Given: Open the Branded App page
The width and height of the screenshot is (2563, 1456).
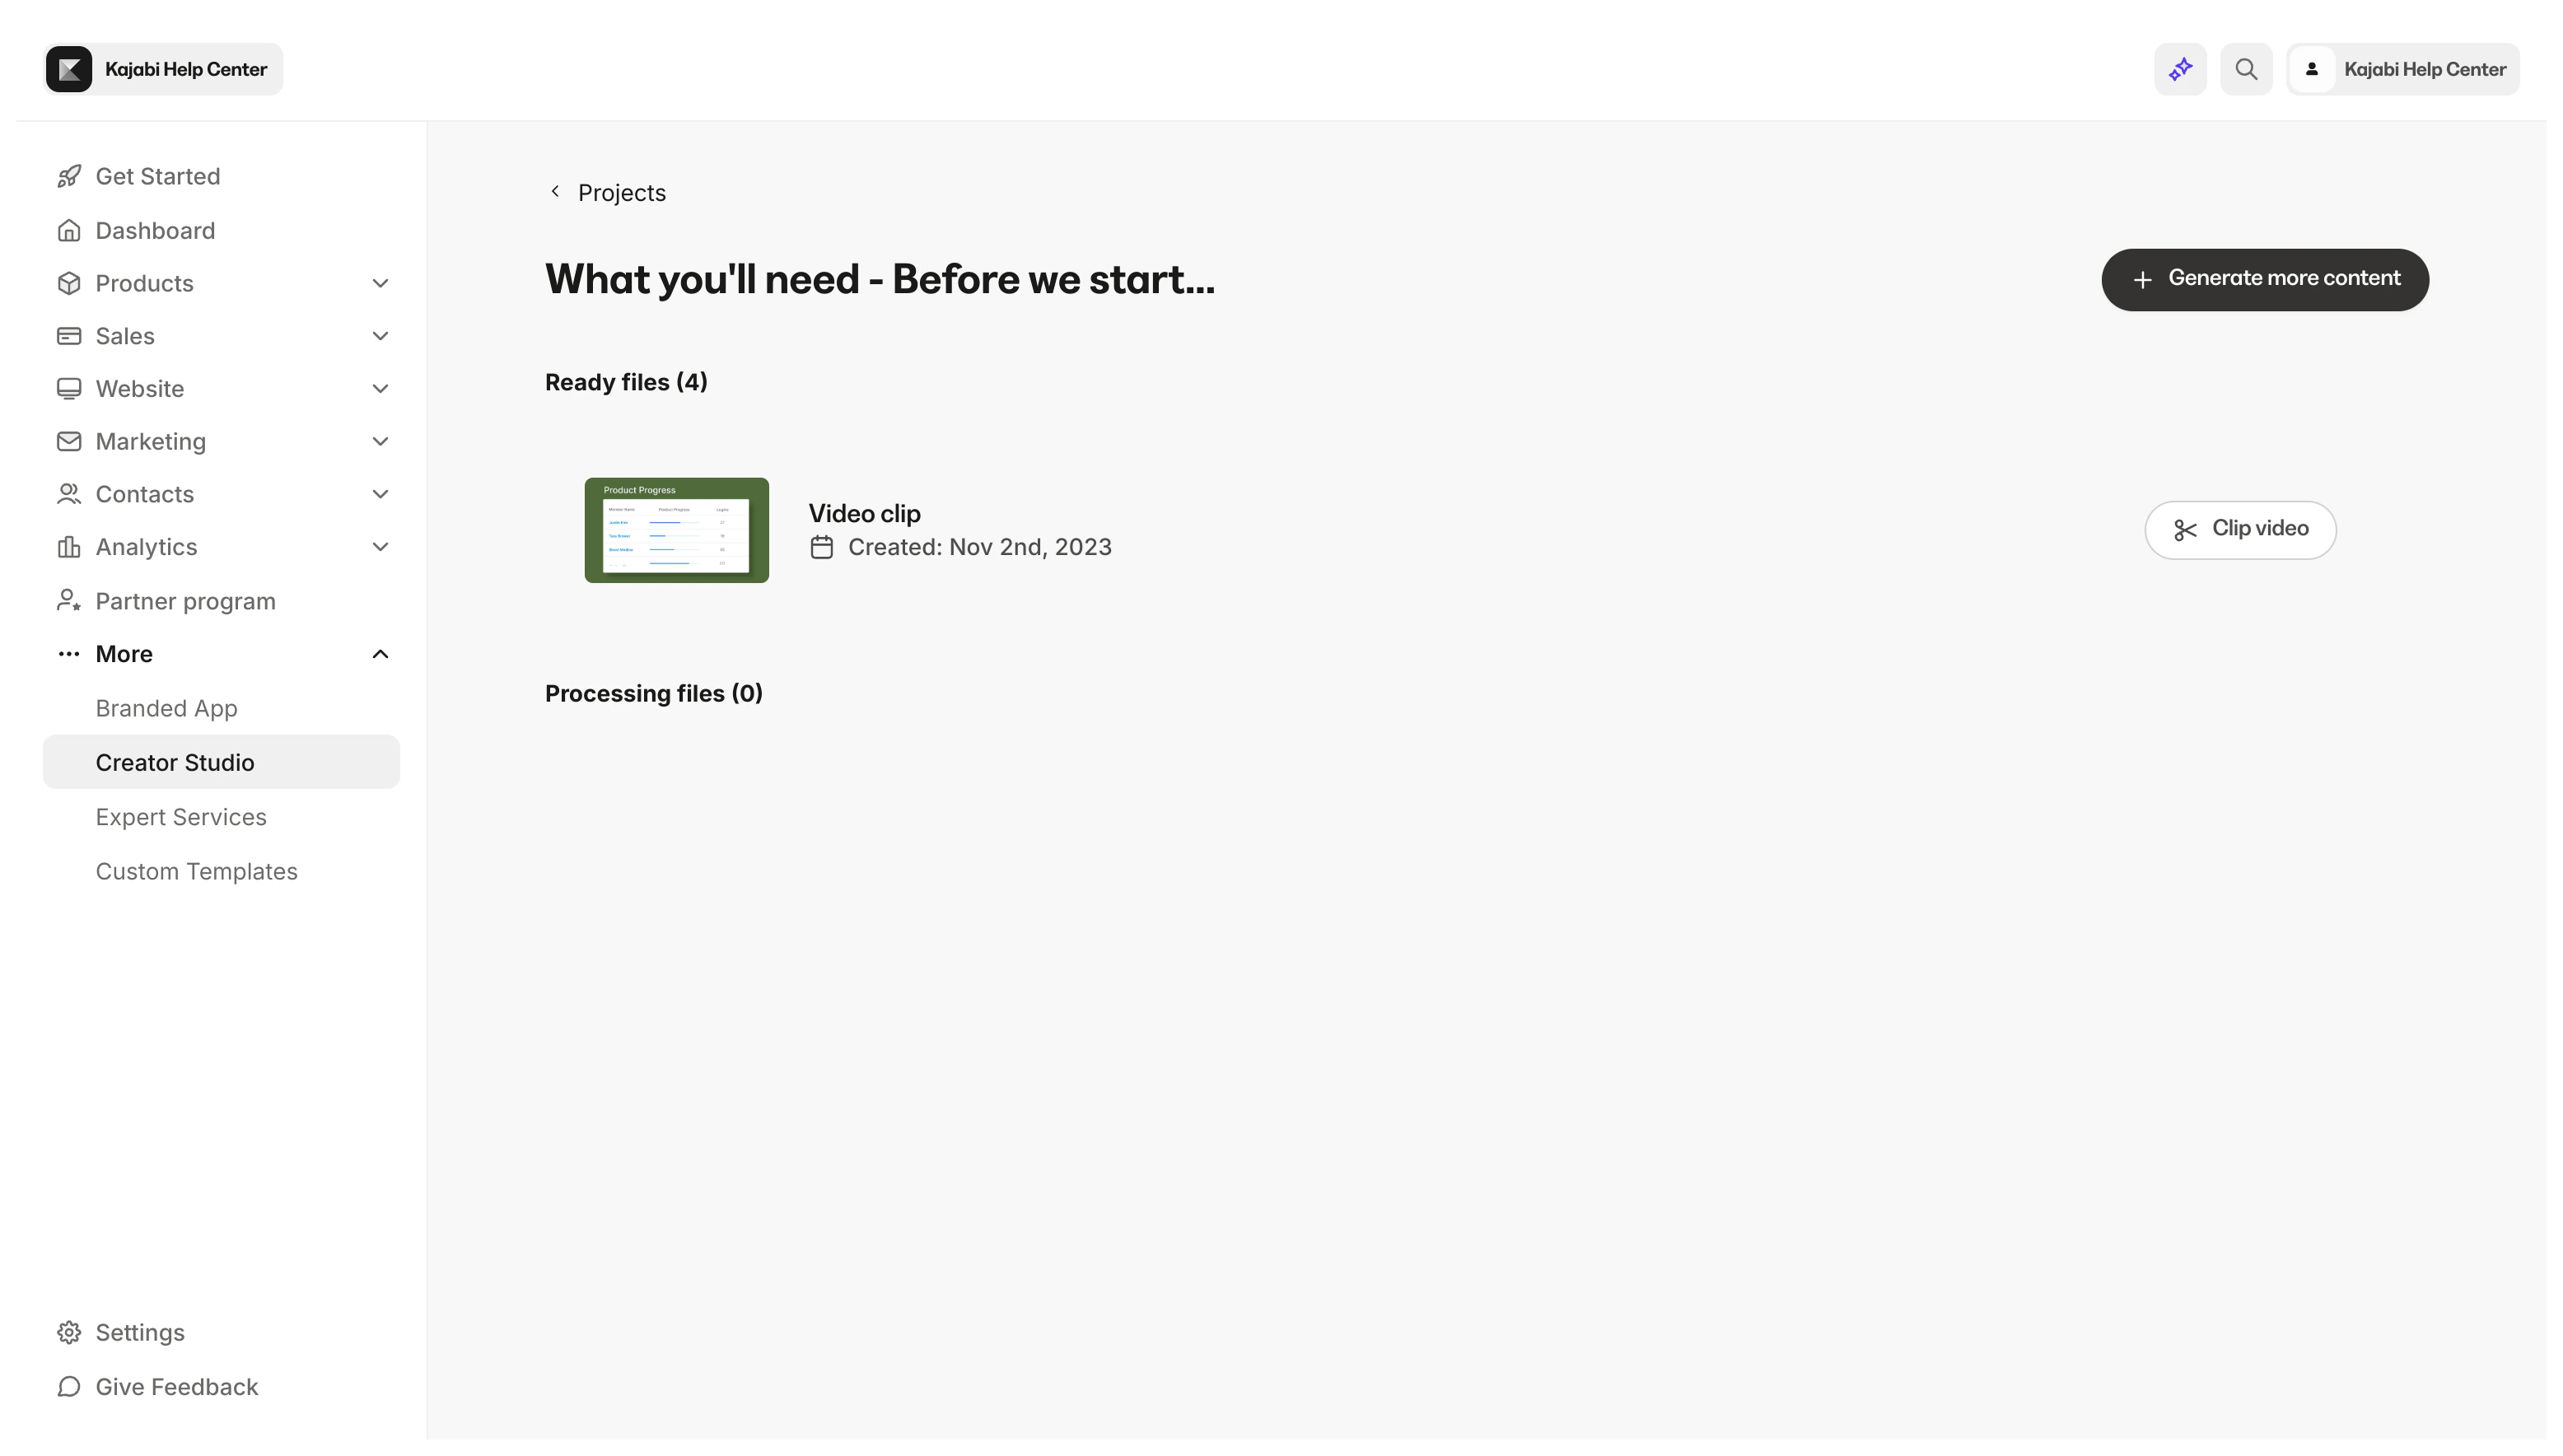Looking at the screenshot, I should click(166, 707).
